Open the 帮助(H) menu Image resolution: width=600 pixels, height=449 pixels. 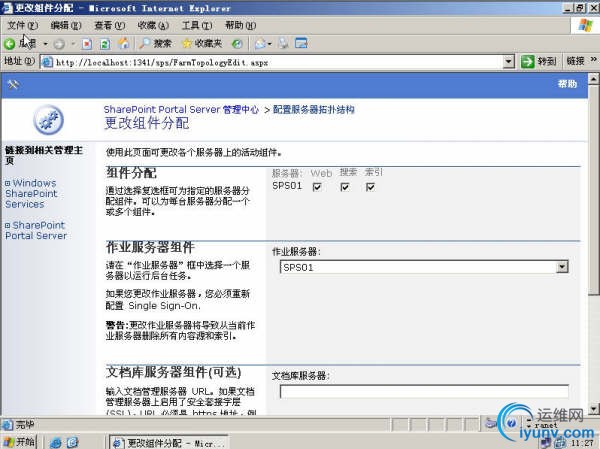tap(240, 26)
